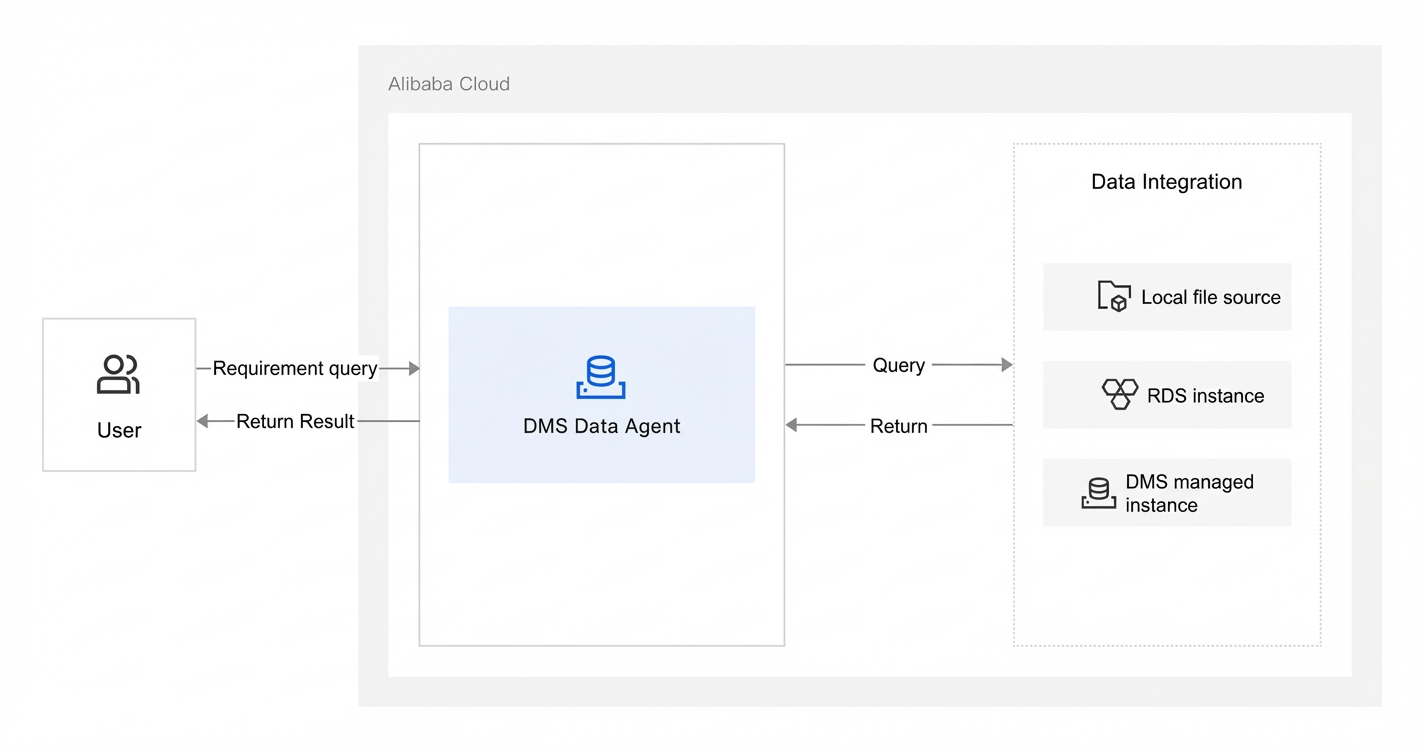Image resolution: width=1424 pixels, height=752 pixels.
Task: Select the "DMS Data Agent" label
Action: click(602, 426)
